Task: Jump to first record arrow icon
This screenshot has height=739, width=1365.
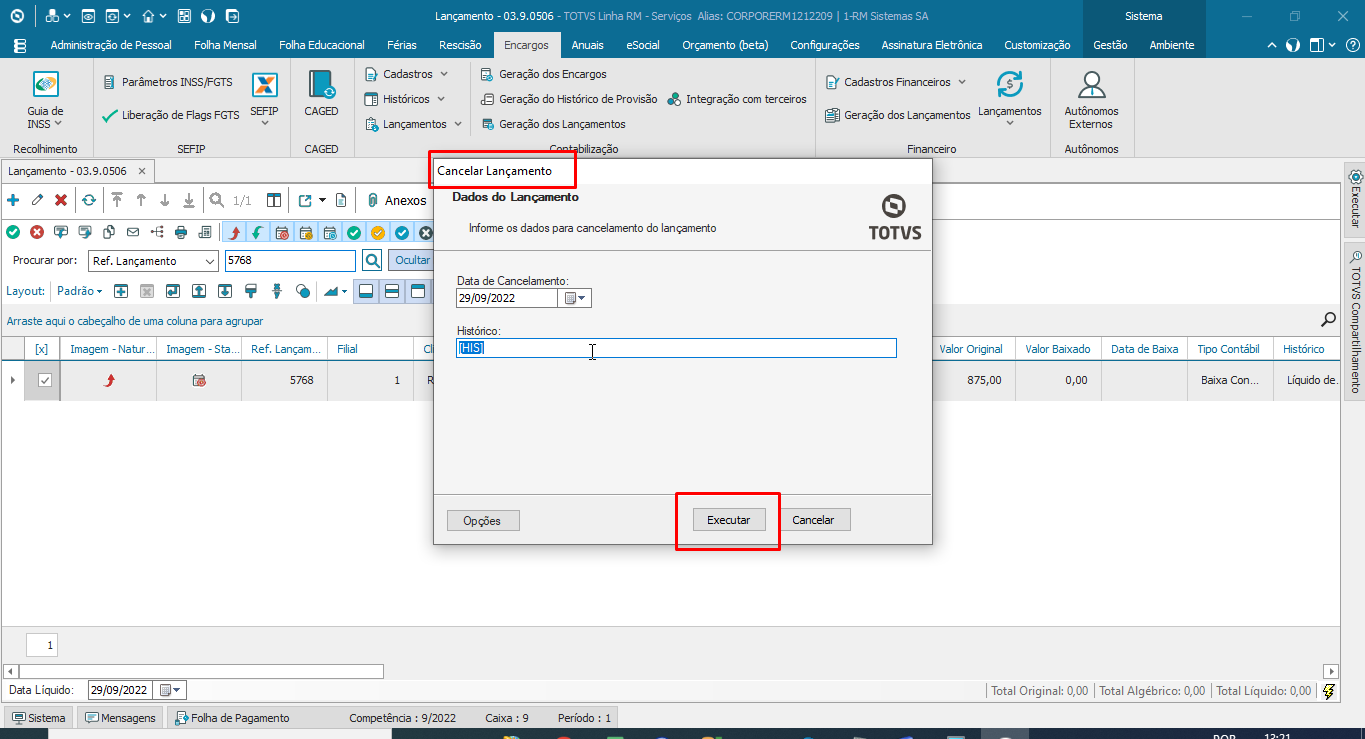Action: tap(117, 200)
